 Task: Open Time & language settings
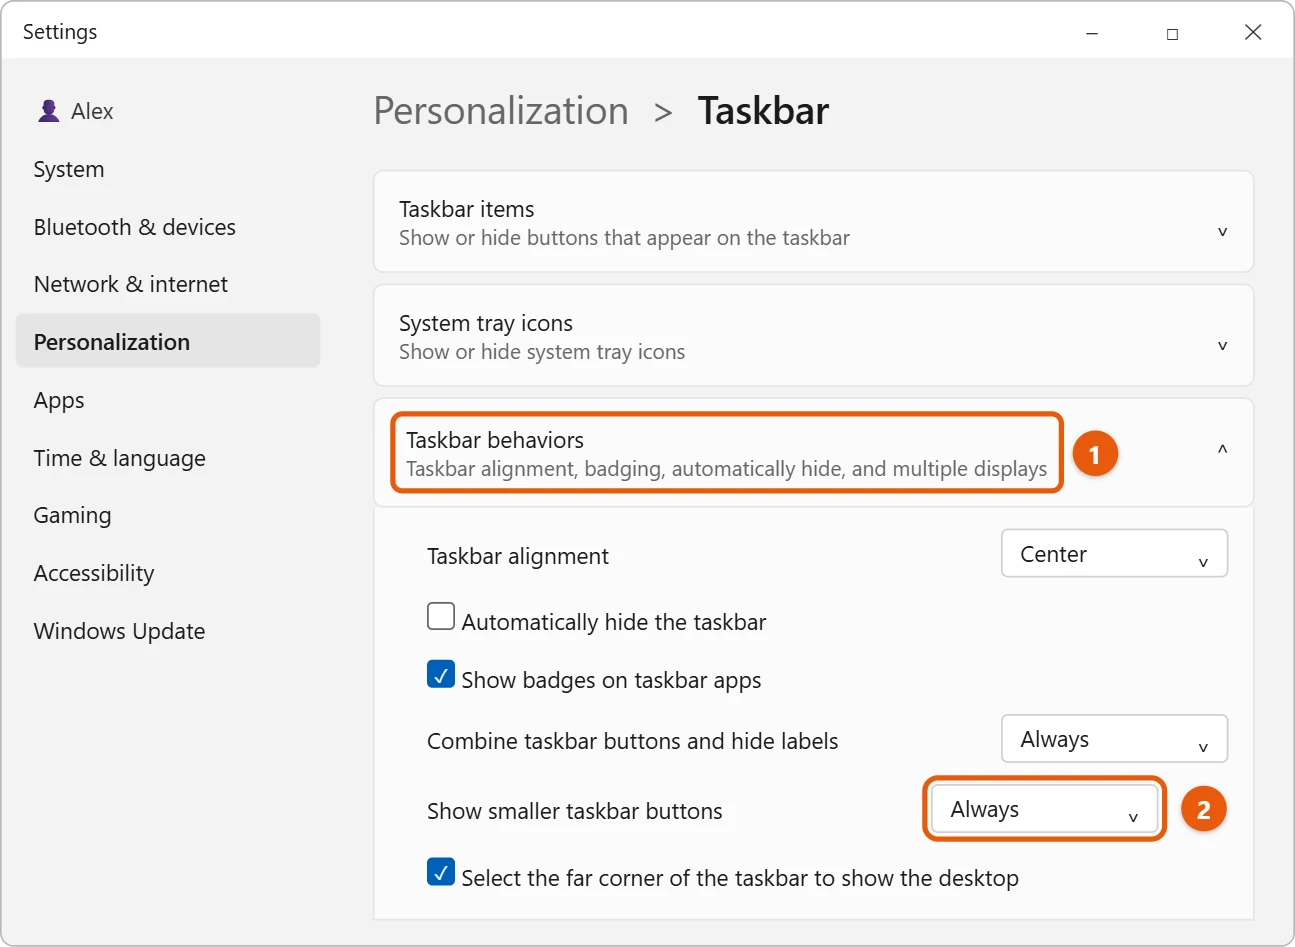point(120,458)
